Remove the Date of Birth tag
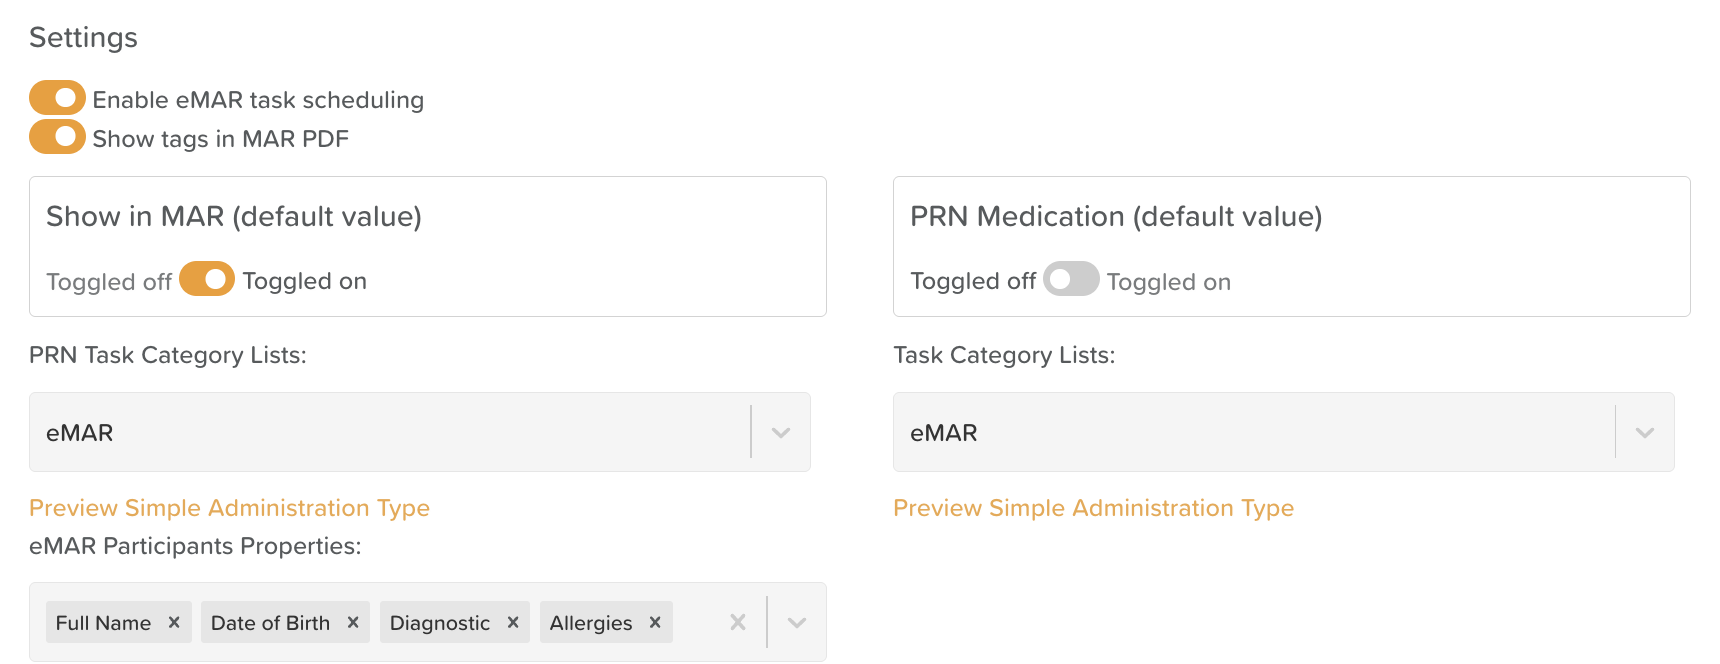This screenshot has width=1720, height=664. click(x=353, y=622)
